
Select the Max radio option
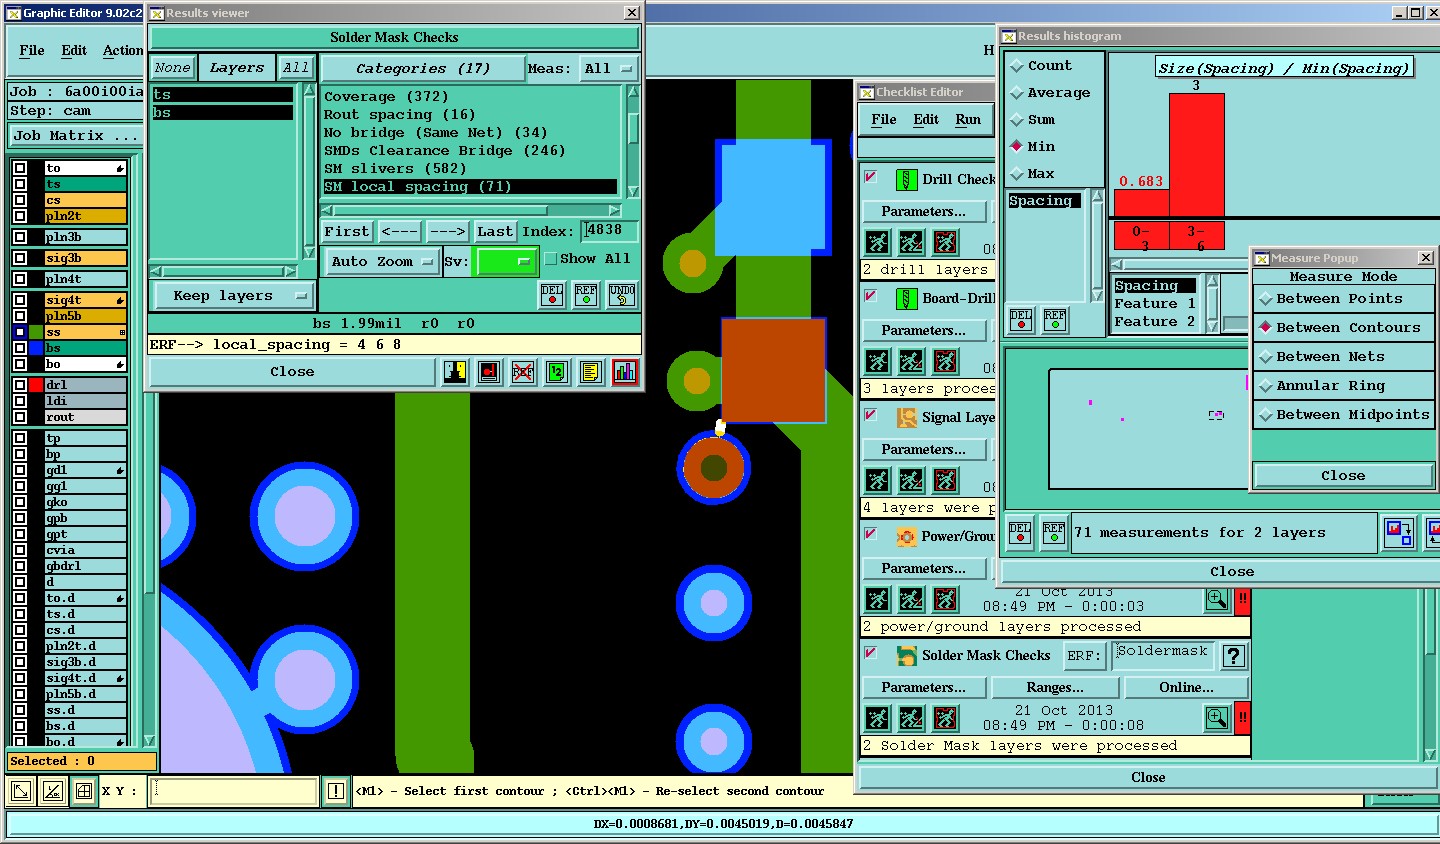(x=1017, y=174)
